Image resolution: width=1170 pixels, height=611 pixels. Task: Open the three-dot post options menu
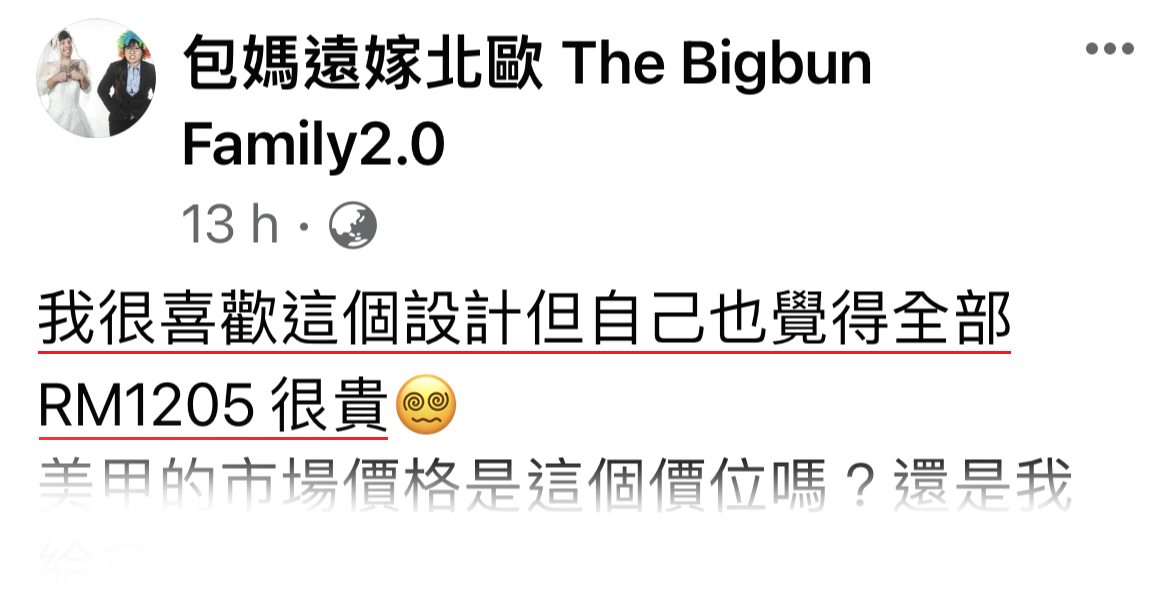[1110, 48]
